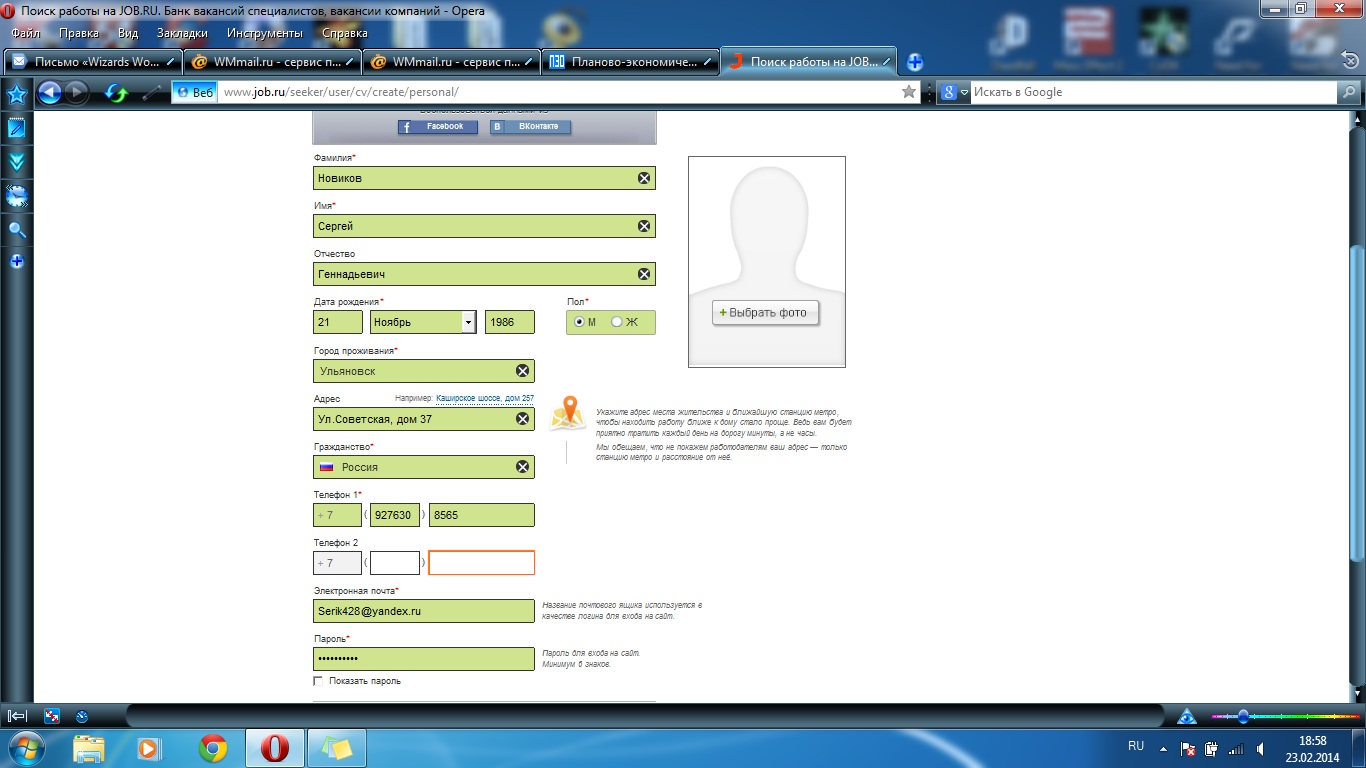Open the Google search engine dropdown arrow
Screen dimensions: 1366x768
pyautogui.click(x=964, y=92)
